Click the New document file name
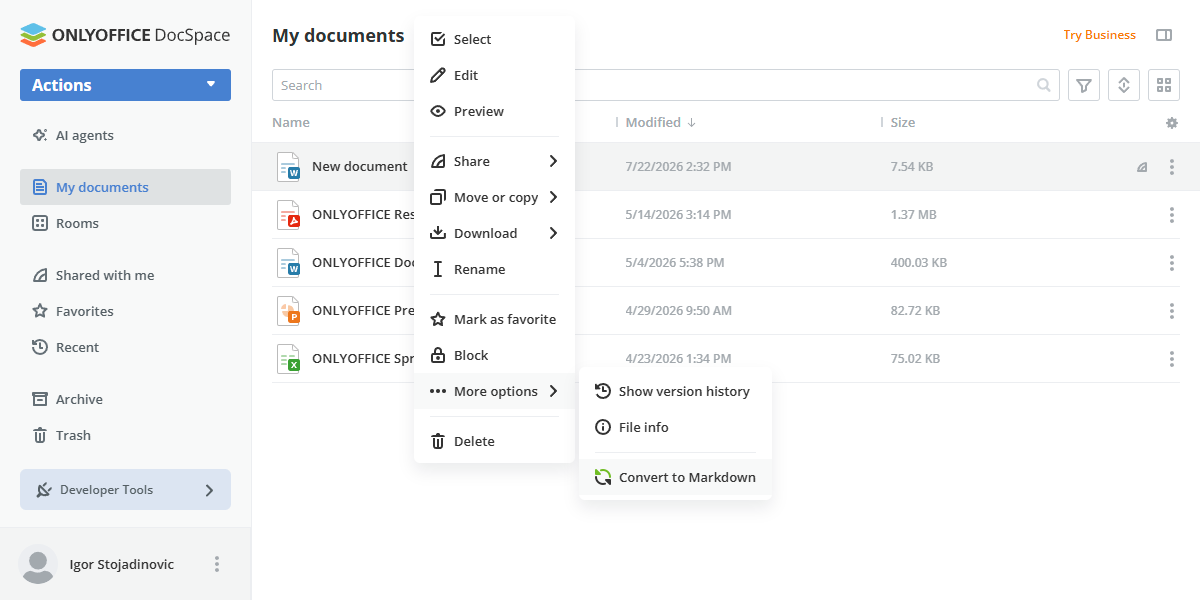Image resolution: width=1200 pixels, height=600 pixels. [360, 166]
